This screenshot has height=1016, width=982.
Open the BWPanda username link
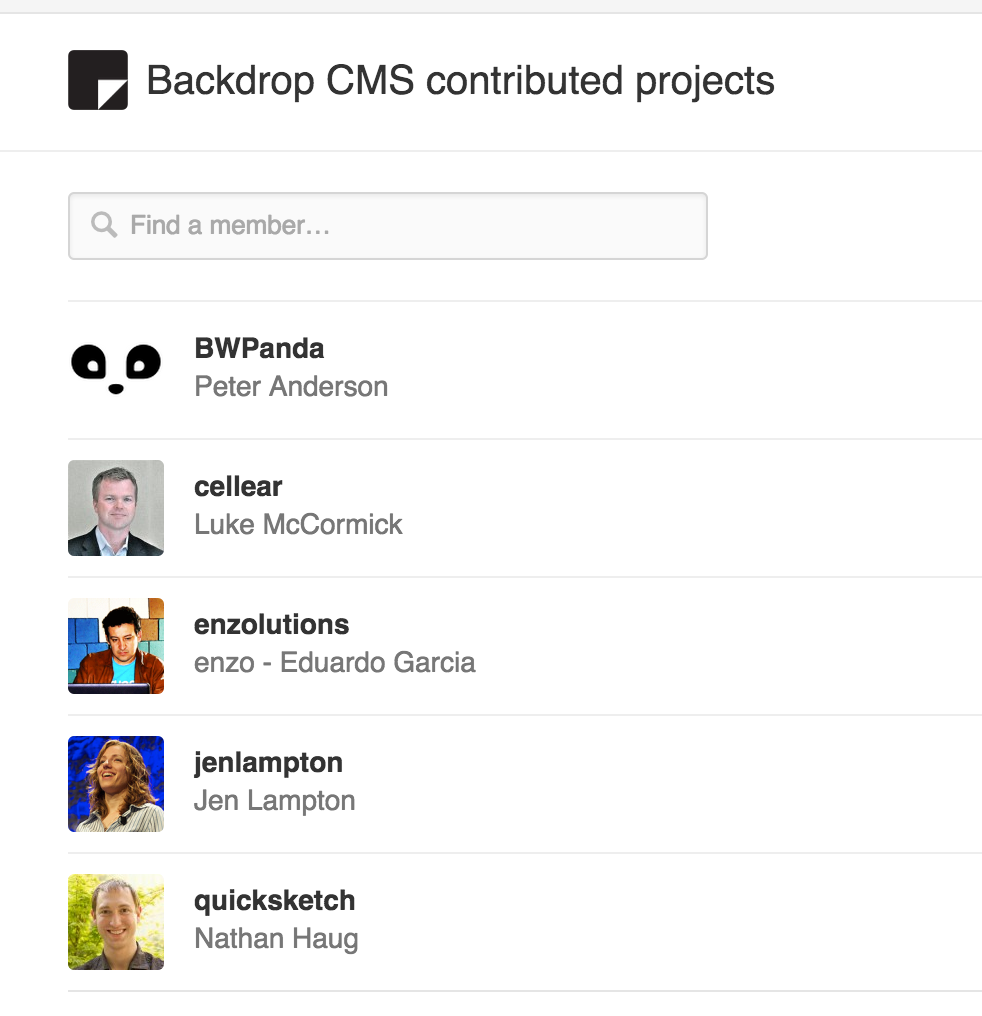click(259, 349)
